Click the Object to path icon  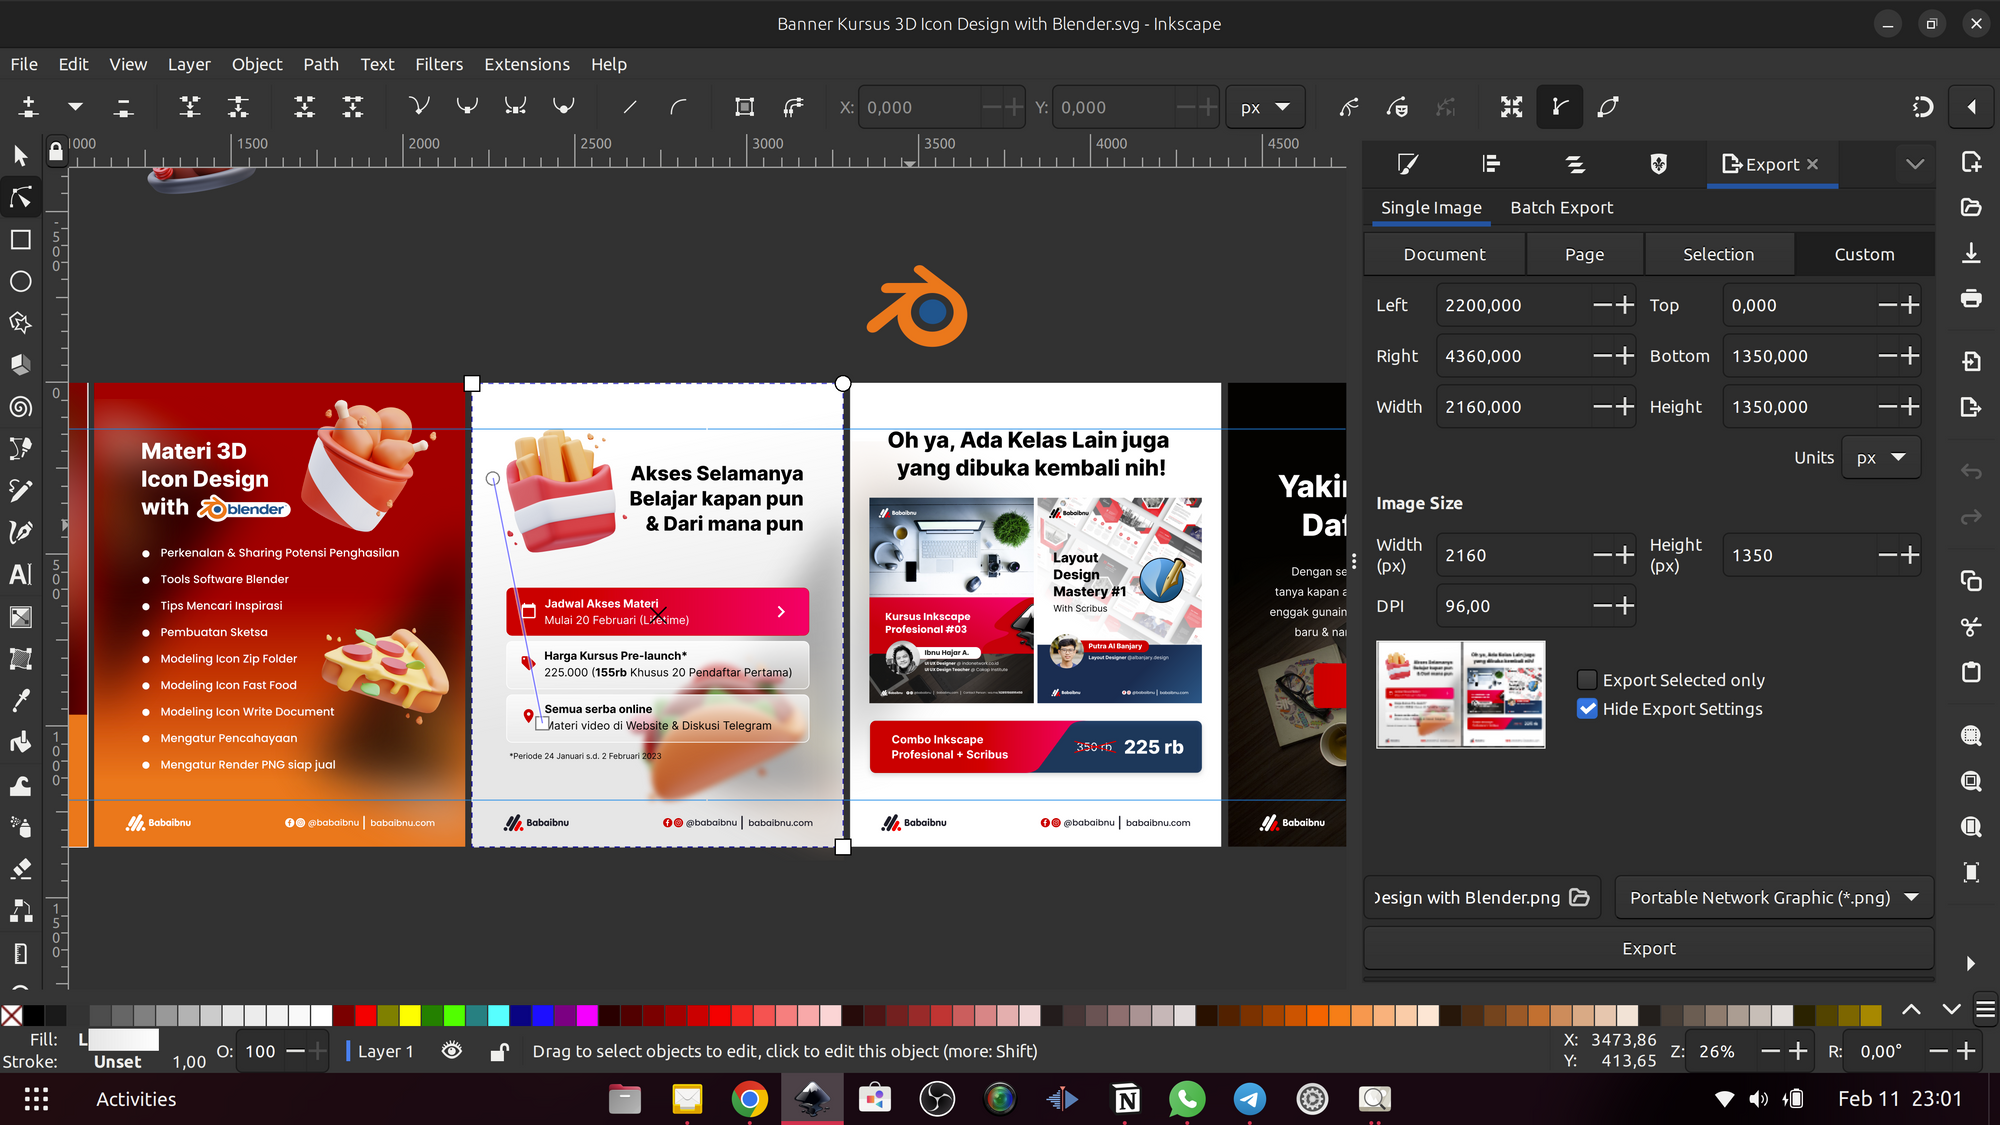tap(744, 107)
